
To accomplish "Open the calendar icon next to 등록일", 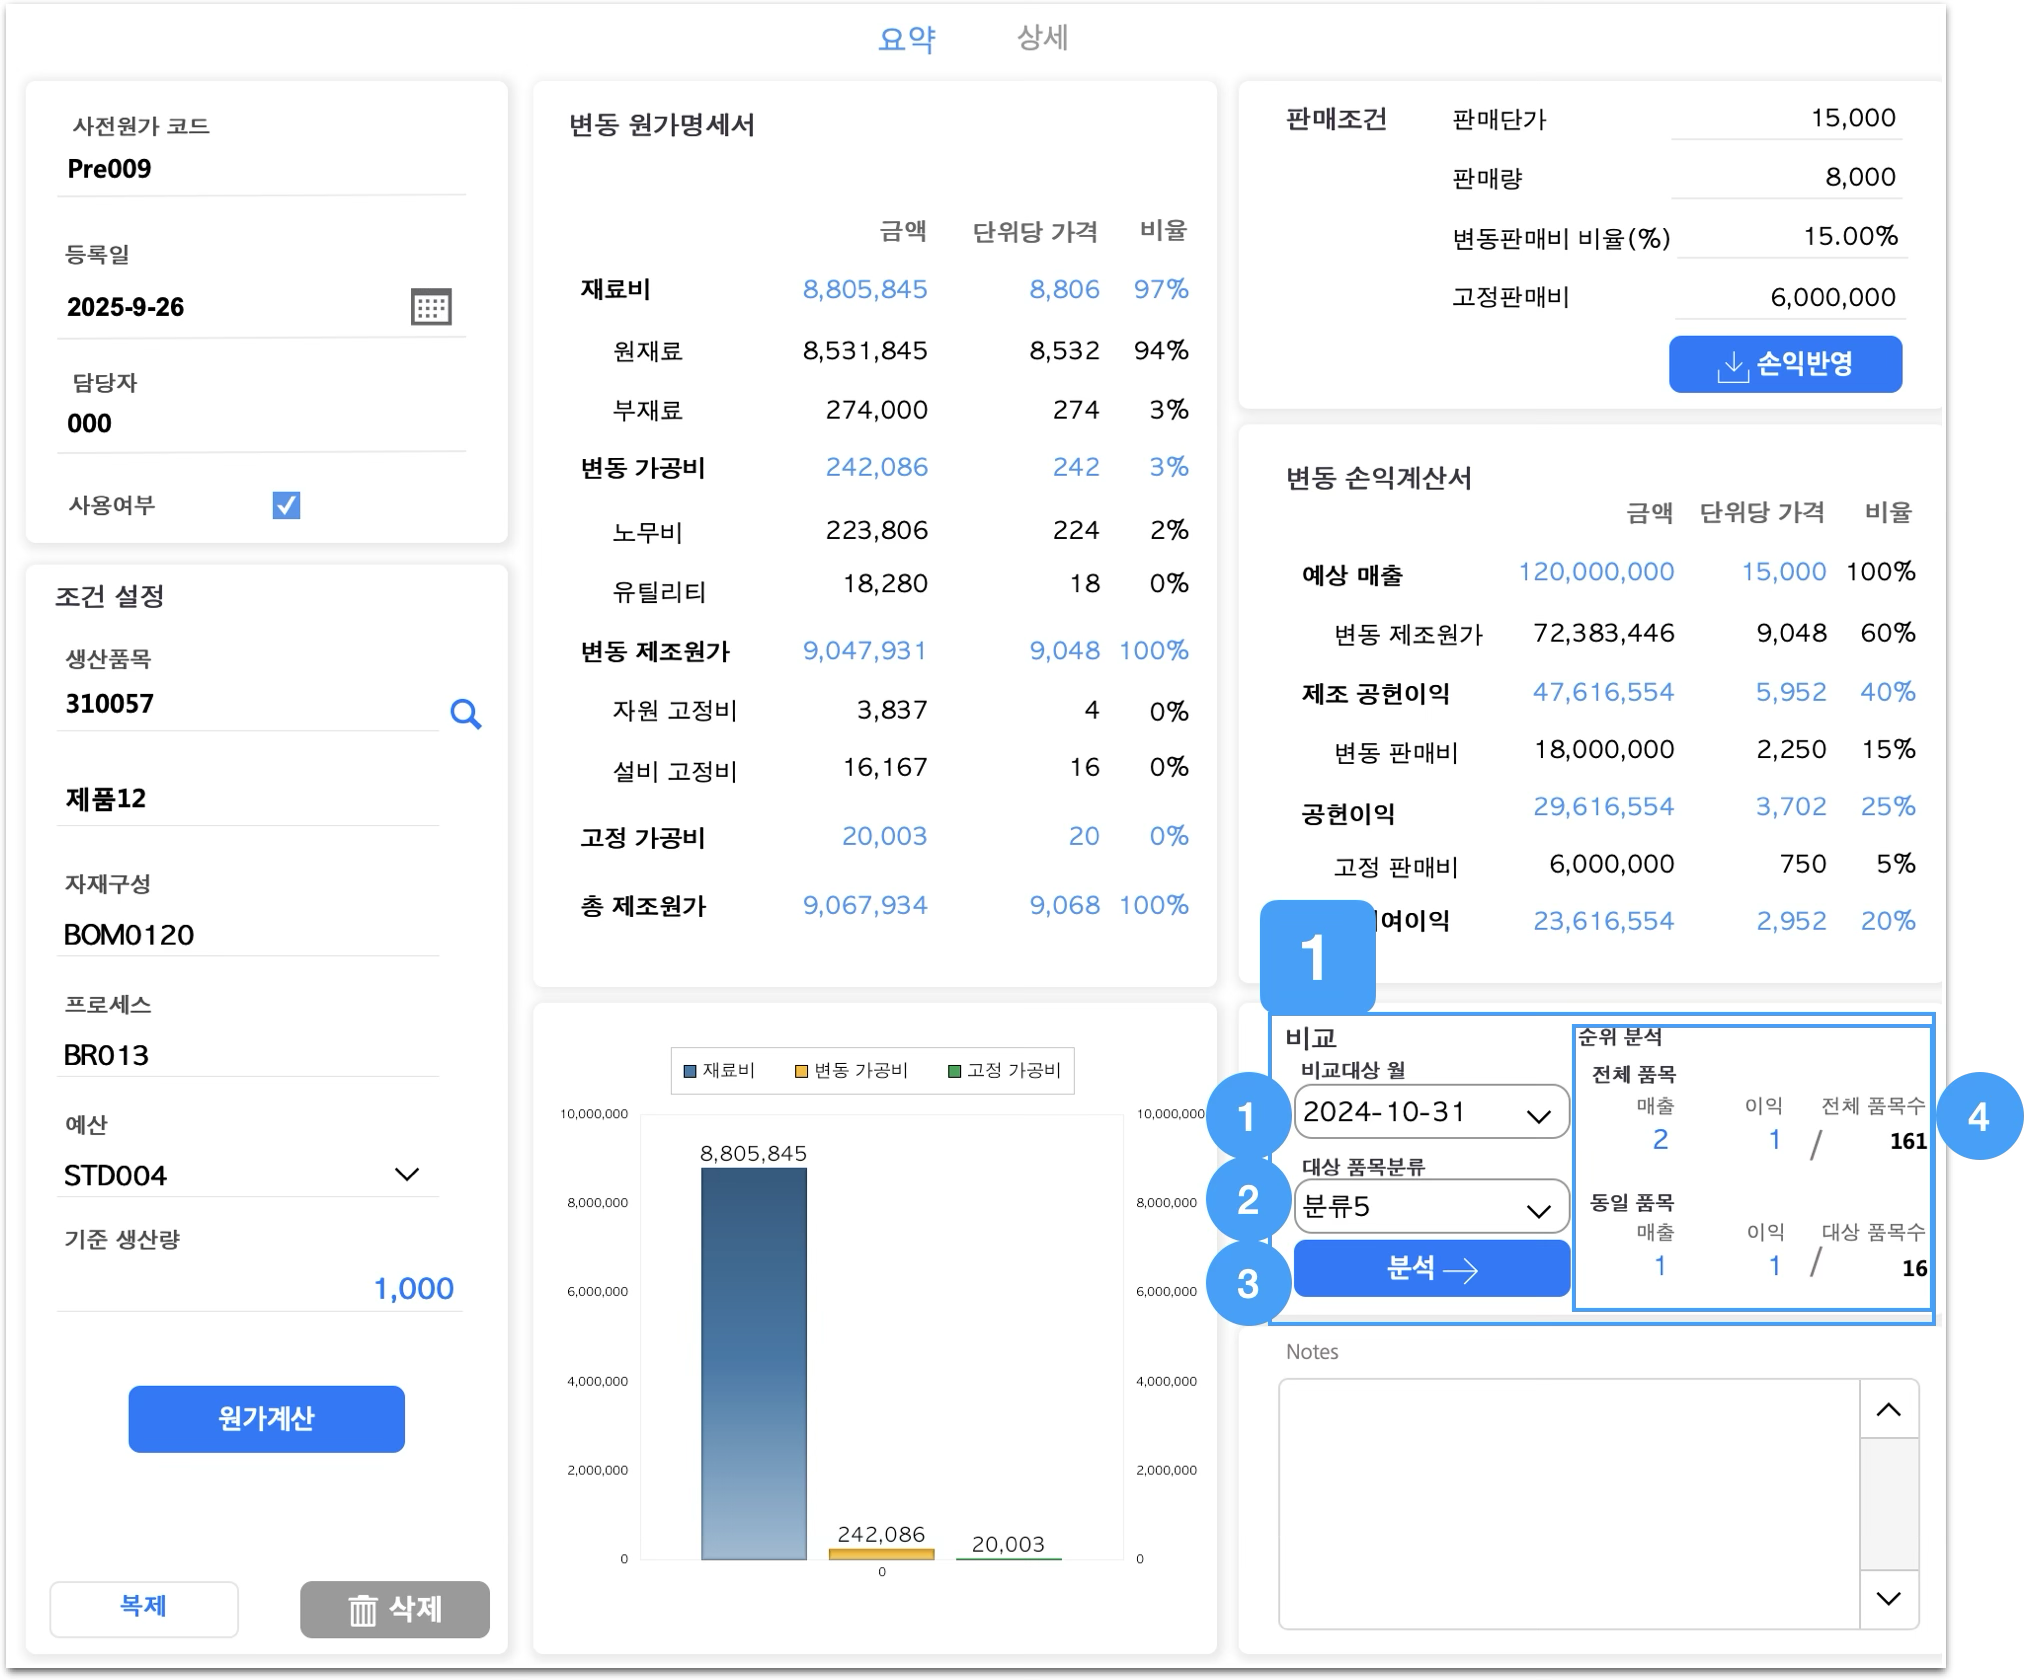I will [431, 307].
